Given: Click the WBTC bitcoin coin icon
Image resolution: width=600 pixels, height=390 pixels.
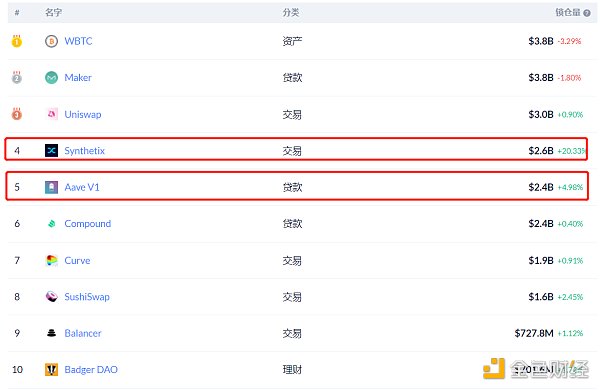Looking at the screenshot, I should click(51, 41).
